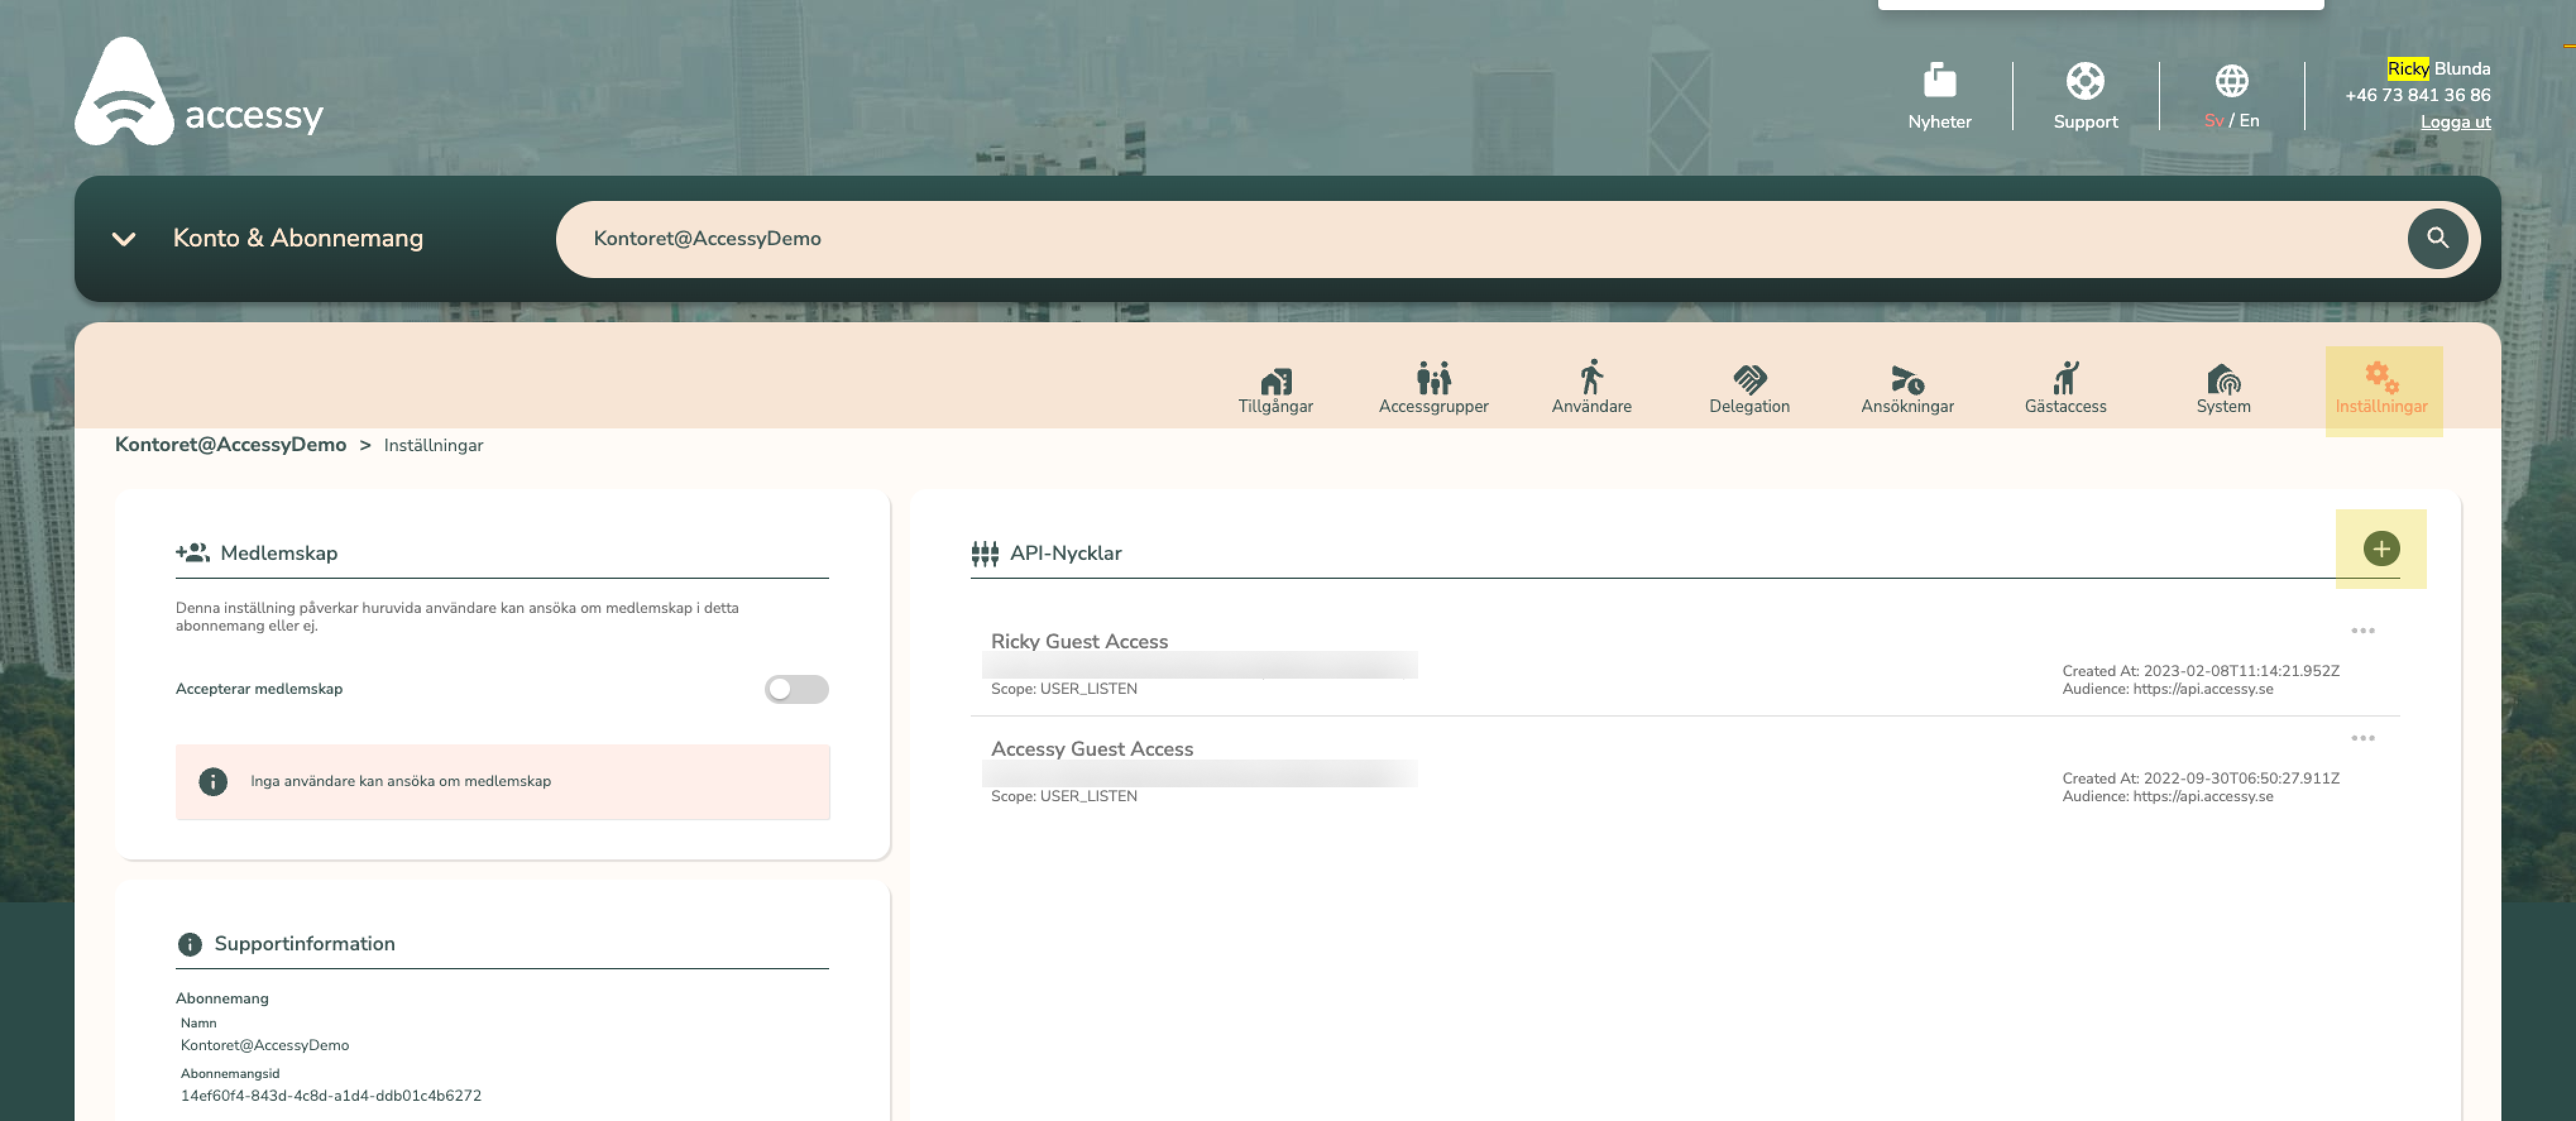2576x1121 pixels.
Task: Switch language to Sv
Action: [x=2213, y=120]
